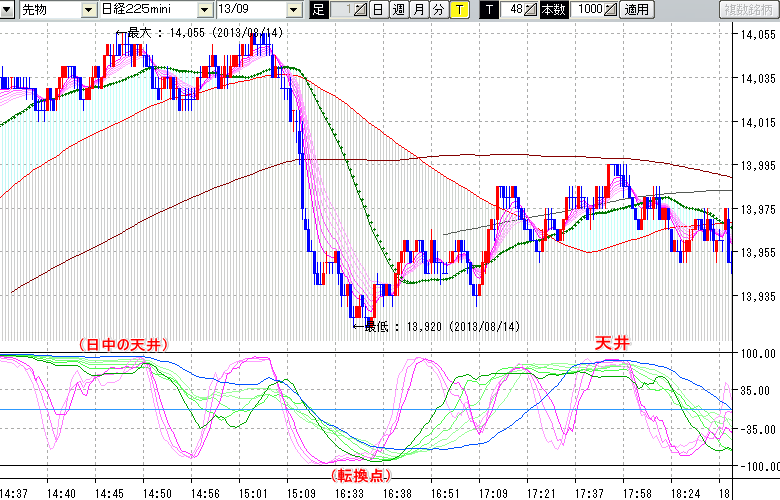Viewport: 780px width, 500px height.
Task: Click the 複数銘柄 multiple symbols button
Action: pyautogui.click(x=749, y=10)
